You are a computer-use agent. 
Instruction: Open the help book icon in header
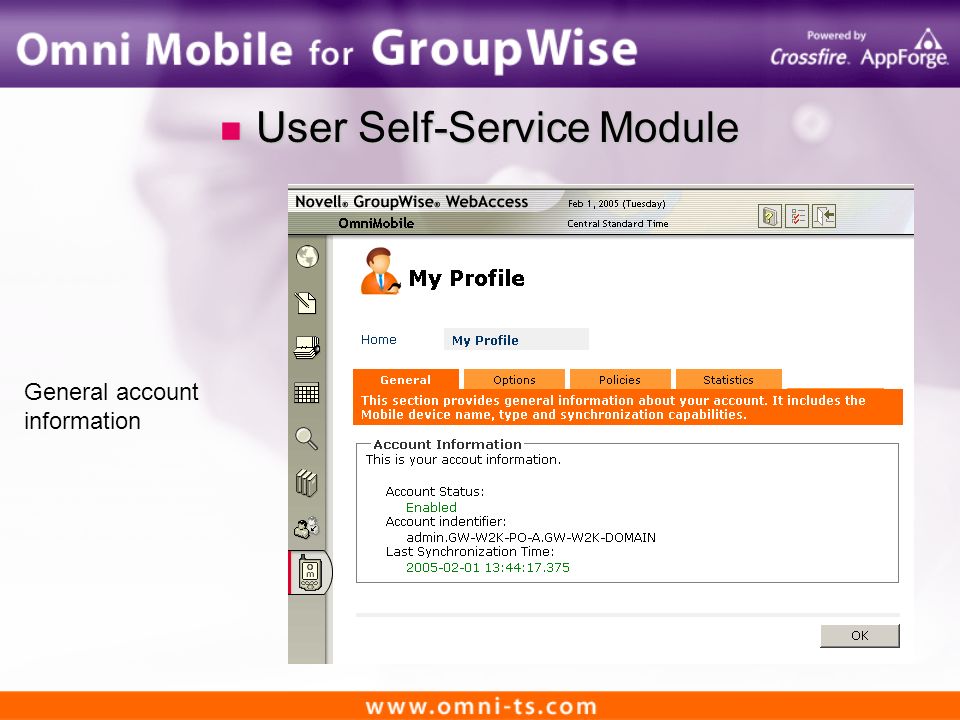tap(770, 216)
